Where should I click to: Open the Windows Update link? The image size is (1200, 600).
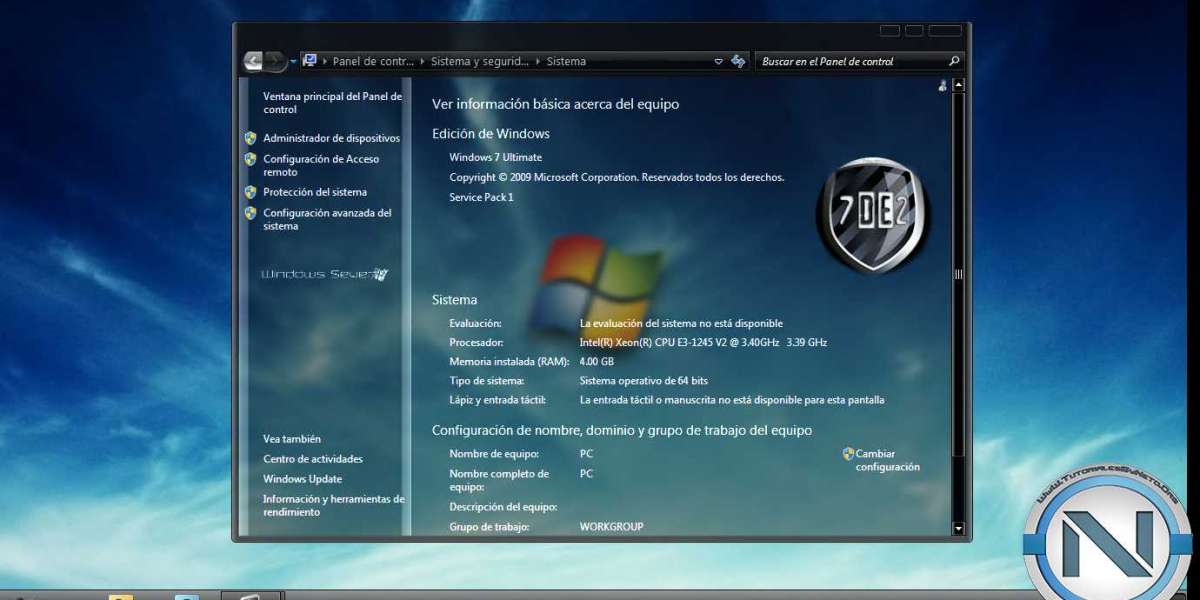click(302, 479)
